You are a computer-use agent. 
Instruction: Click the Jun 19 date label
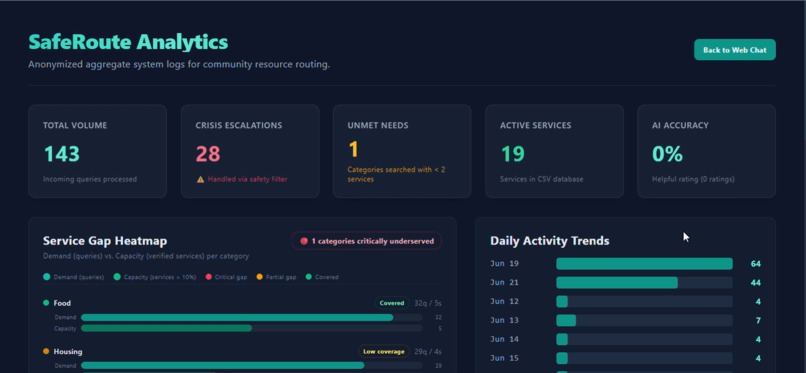point(504,264)
